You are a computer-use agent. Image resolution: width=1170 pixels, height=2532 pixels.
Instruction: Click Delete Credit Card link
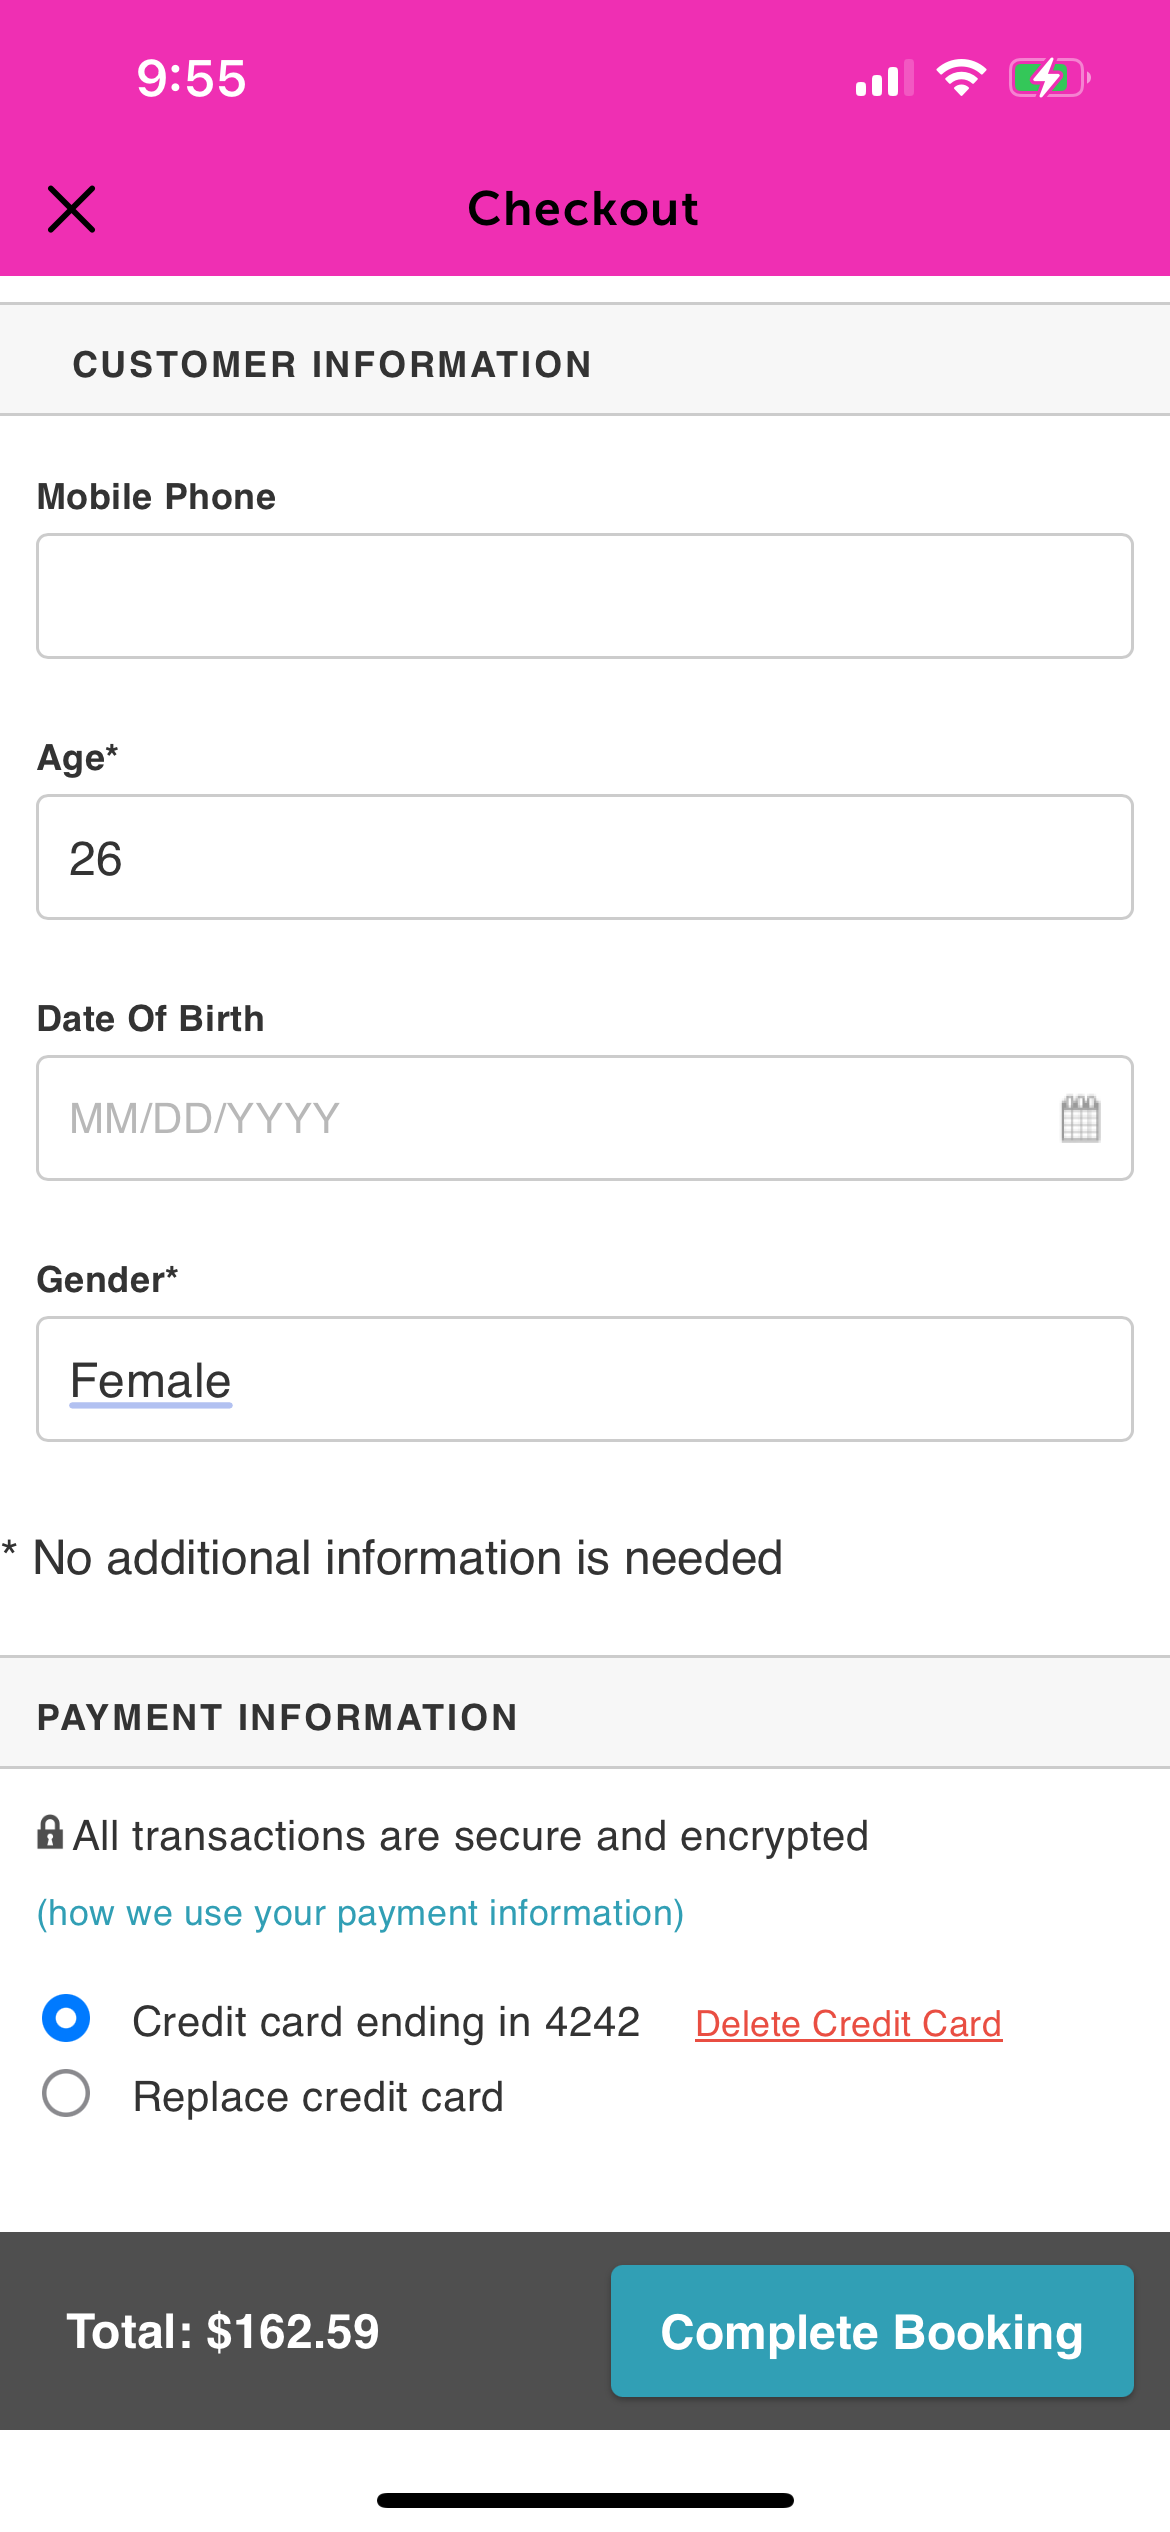tap(848, 2023)
